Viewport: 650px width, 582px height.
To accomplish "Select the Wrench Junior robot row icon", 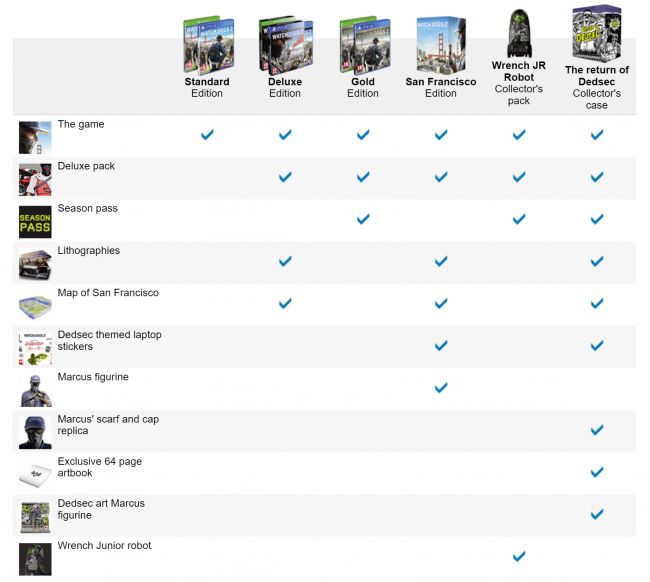I will 35,558.
